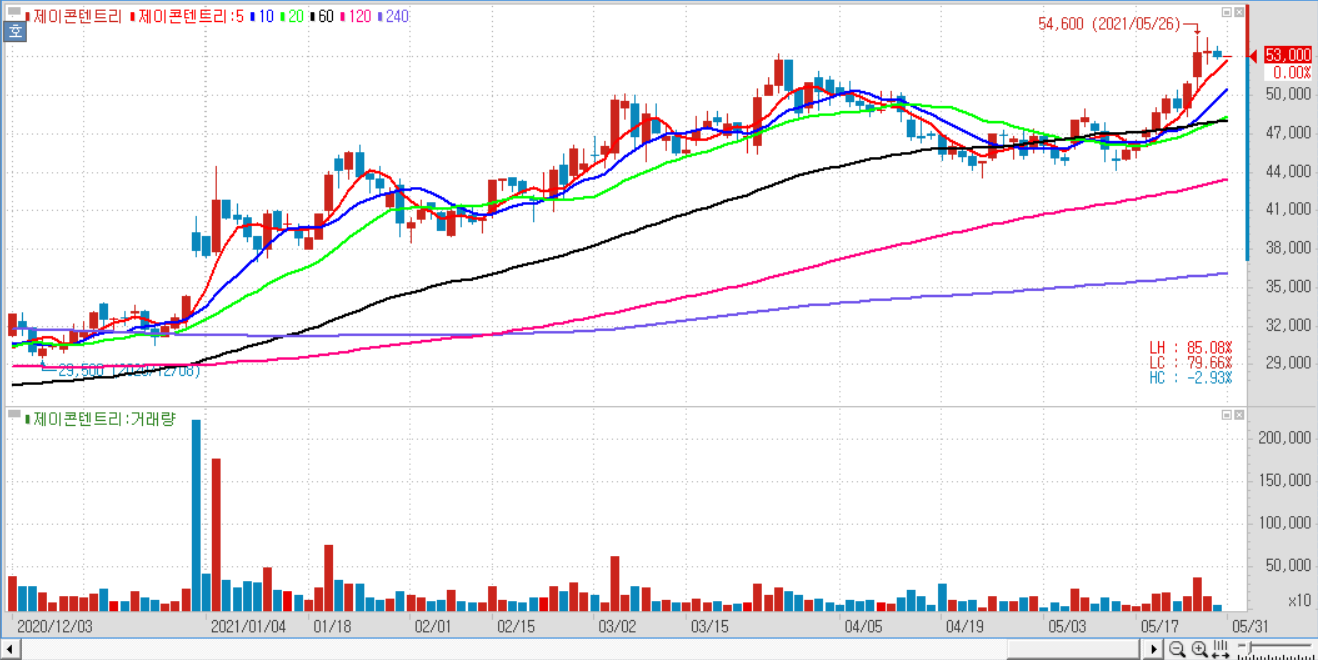Image resolution: width=1318 pixels, height=660 pixels.
Task: Select the 제이콘텐트리 price series legend
Action: coord(74,16)
